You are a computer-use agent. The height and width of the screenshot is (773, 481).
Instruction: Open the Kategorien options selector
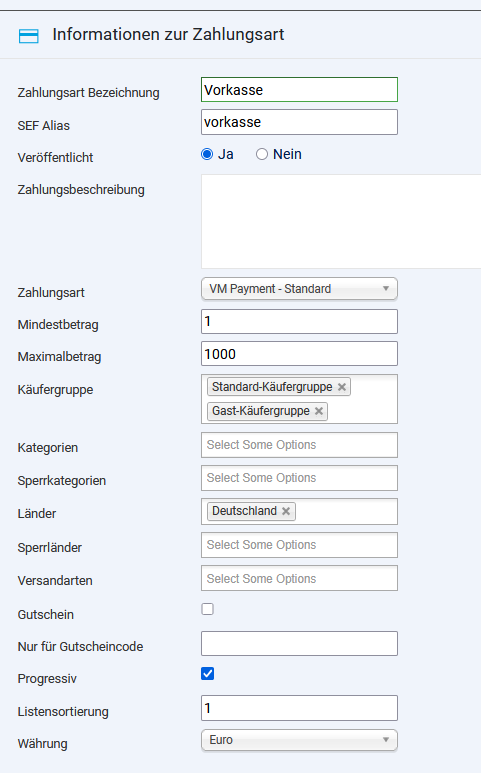[299, 445]
